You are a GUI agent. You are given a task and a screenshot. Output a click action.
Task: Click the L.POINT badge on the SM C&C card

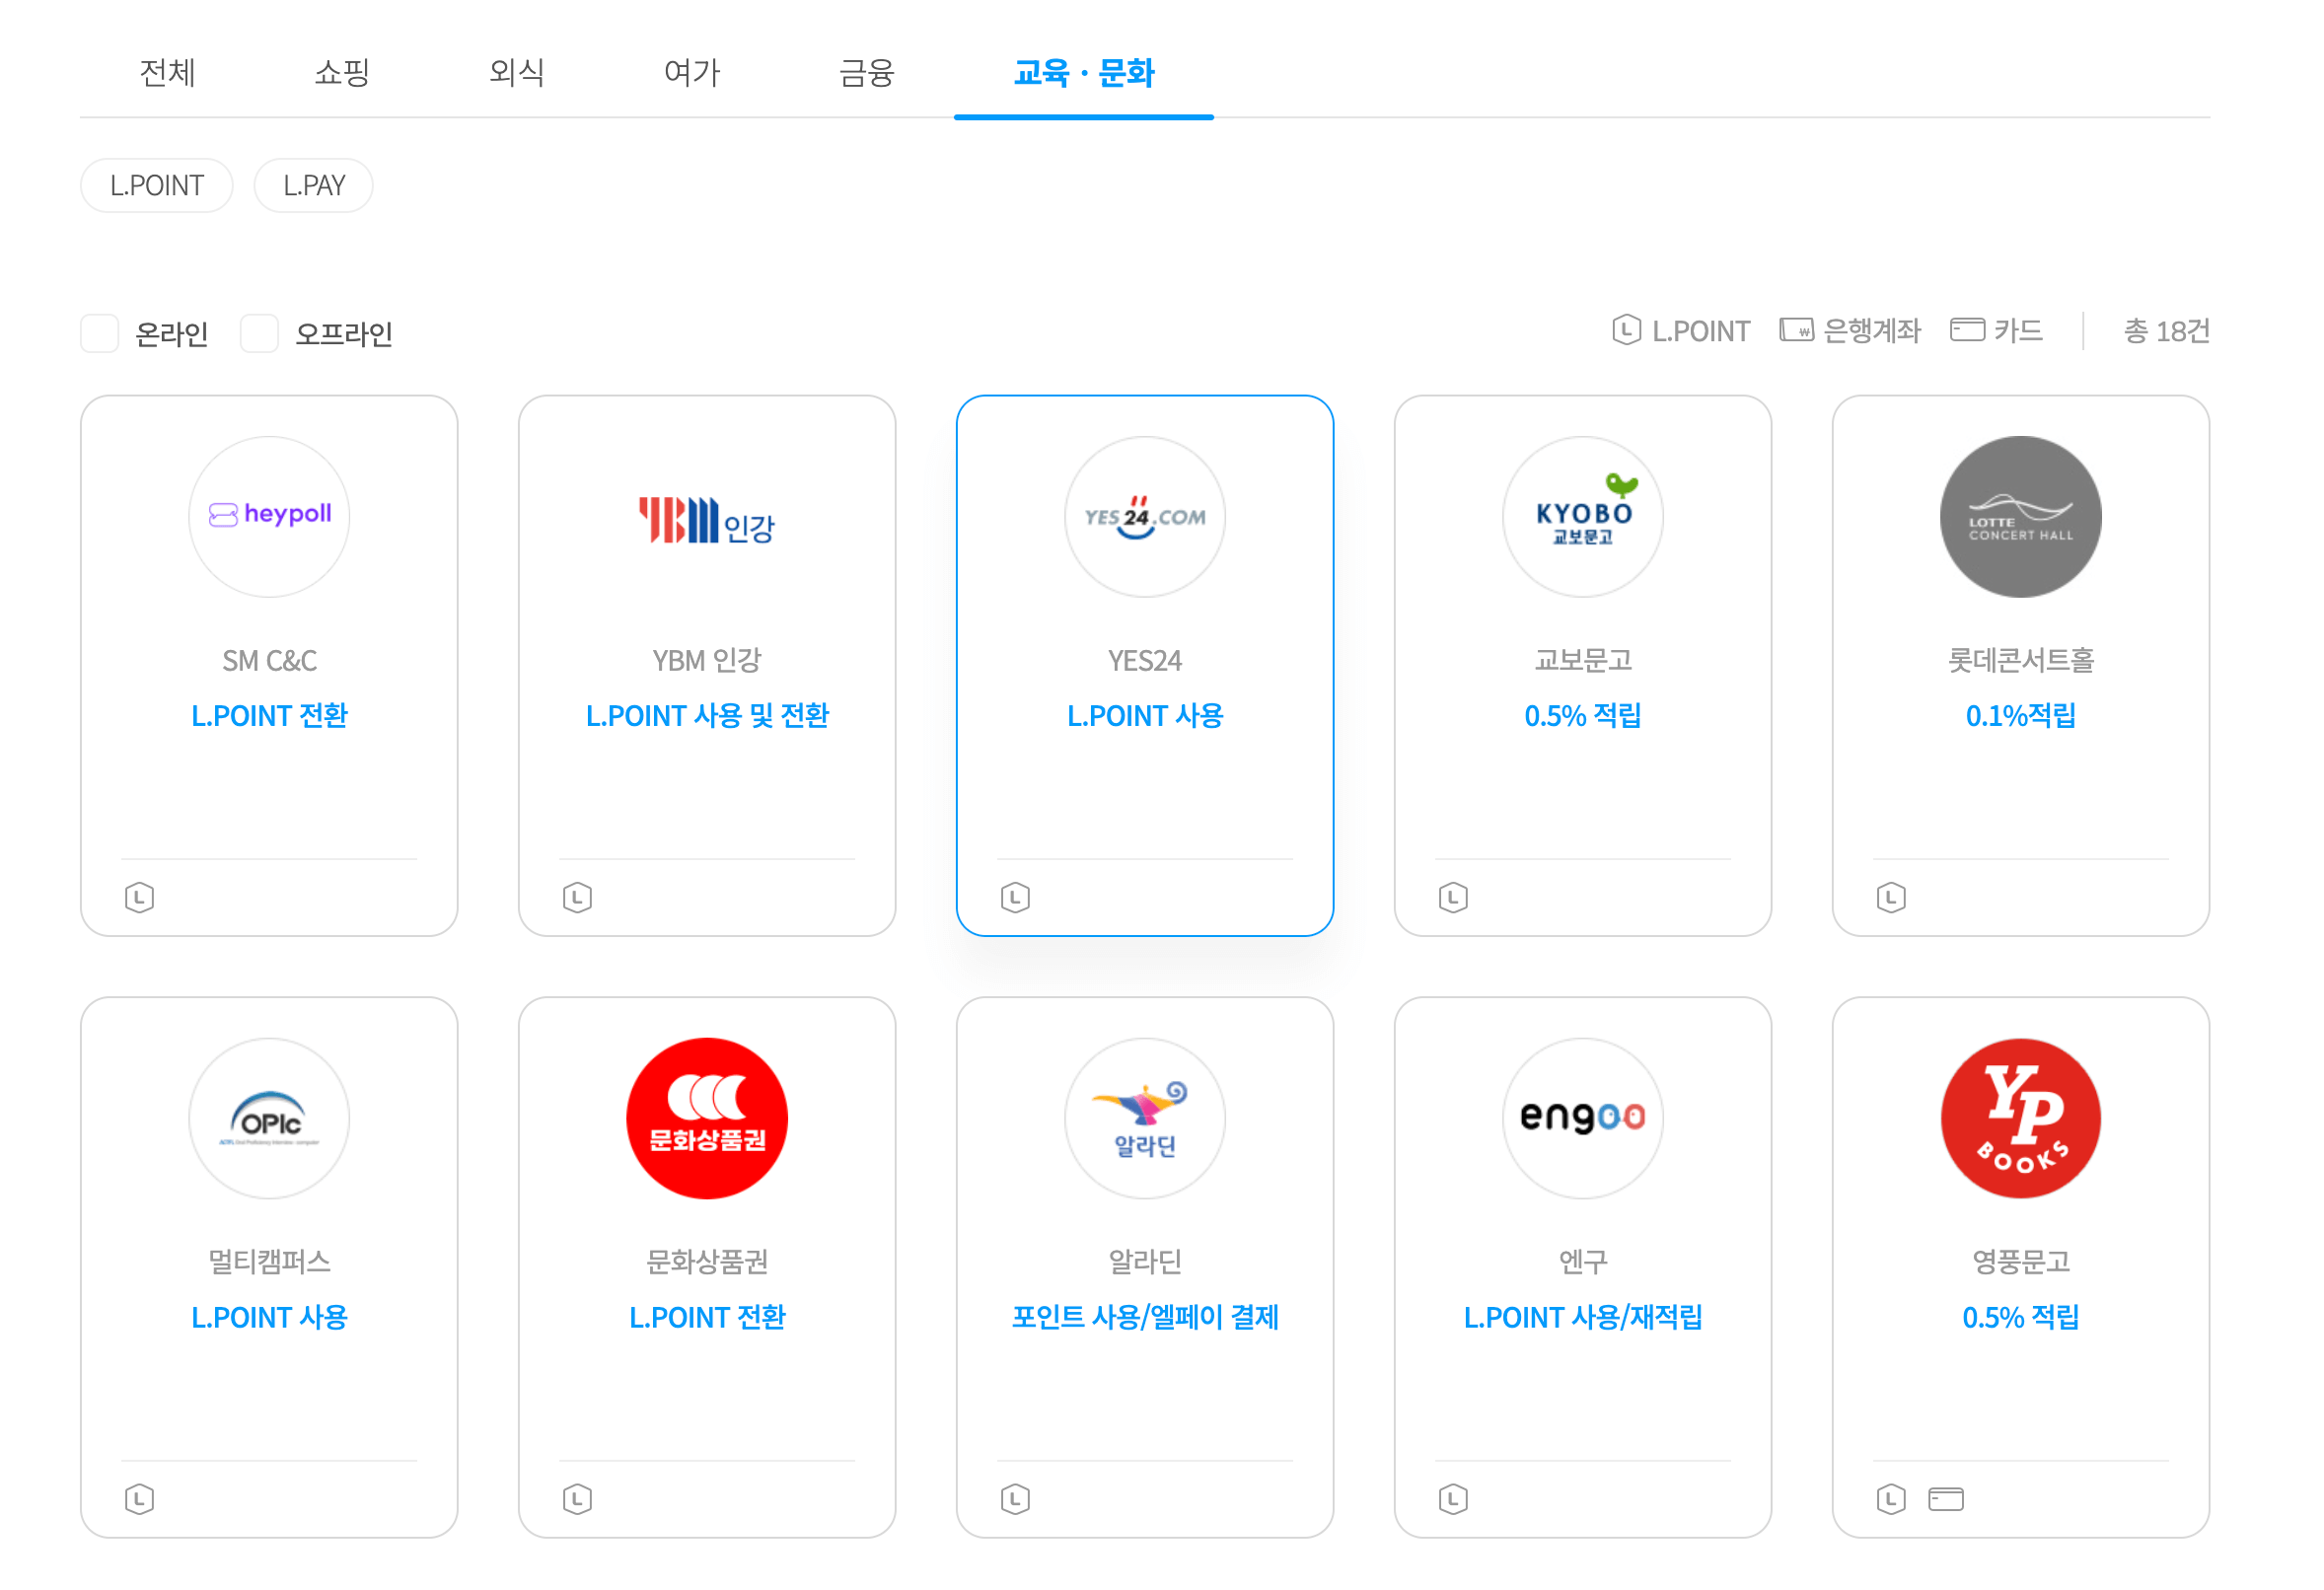click(x=140, y=897)
